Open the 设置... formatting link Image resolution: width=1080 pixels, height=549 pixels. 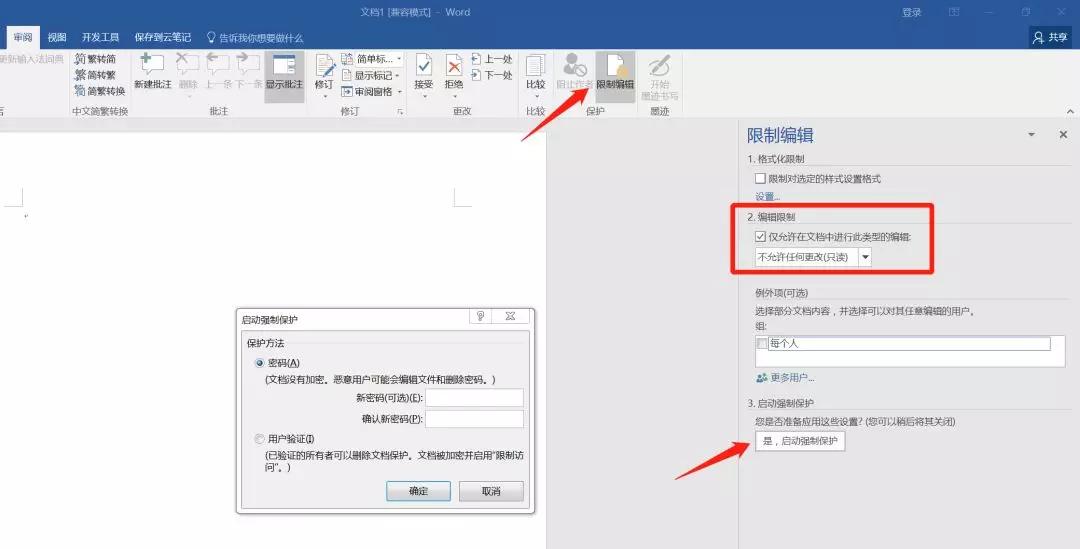[767, 197]
